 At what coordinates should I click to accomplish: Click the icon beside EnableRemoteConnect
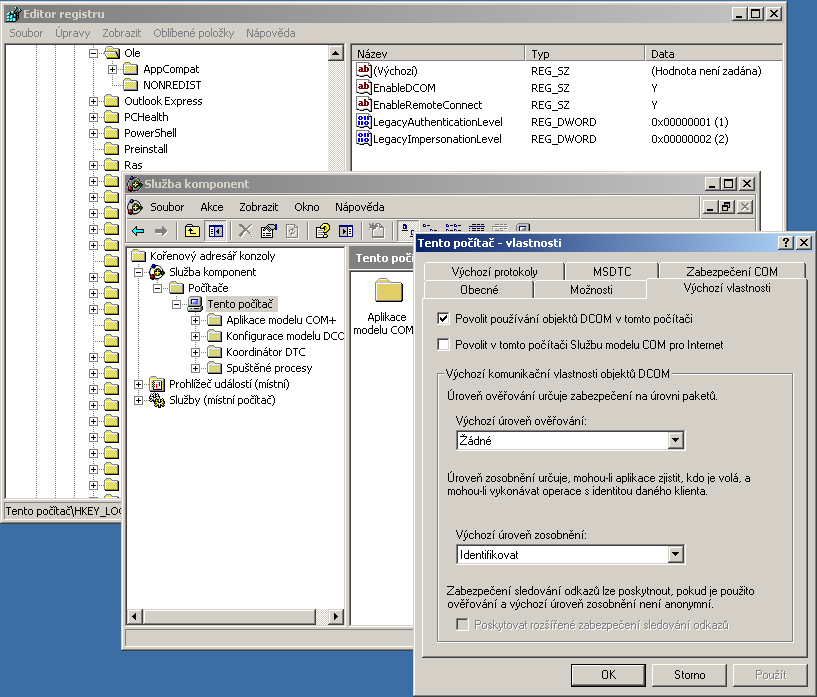pos(364,104)
